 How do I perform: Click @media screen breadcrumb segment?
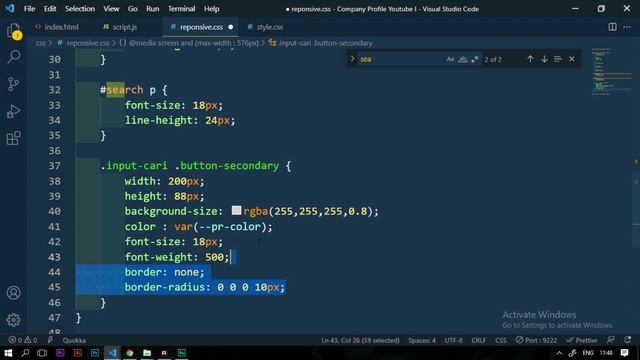[193, 43]
